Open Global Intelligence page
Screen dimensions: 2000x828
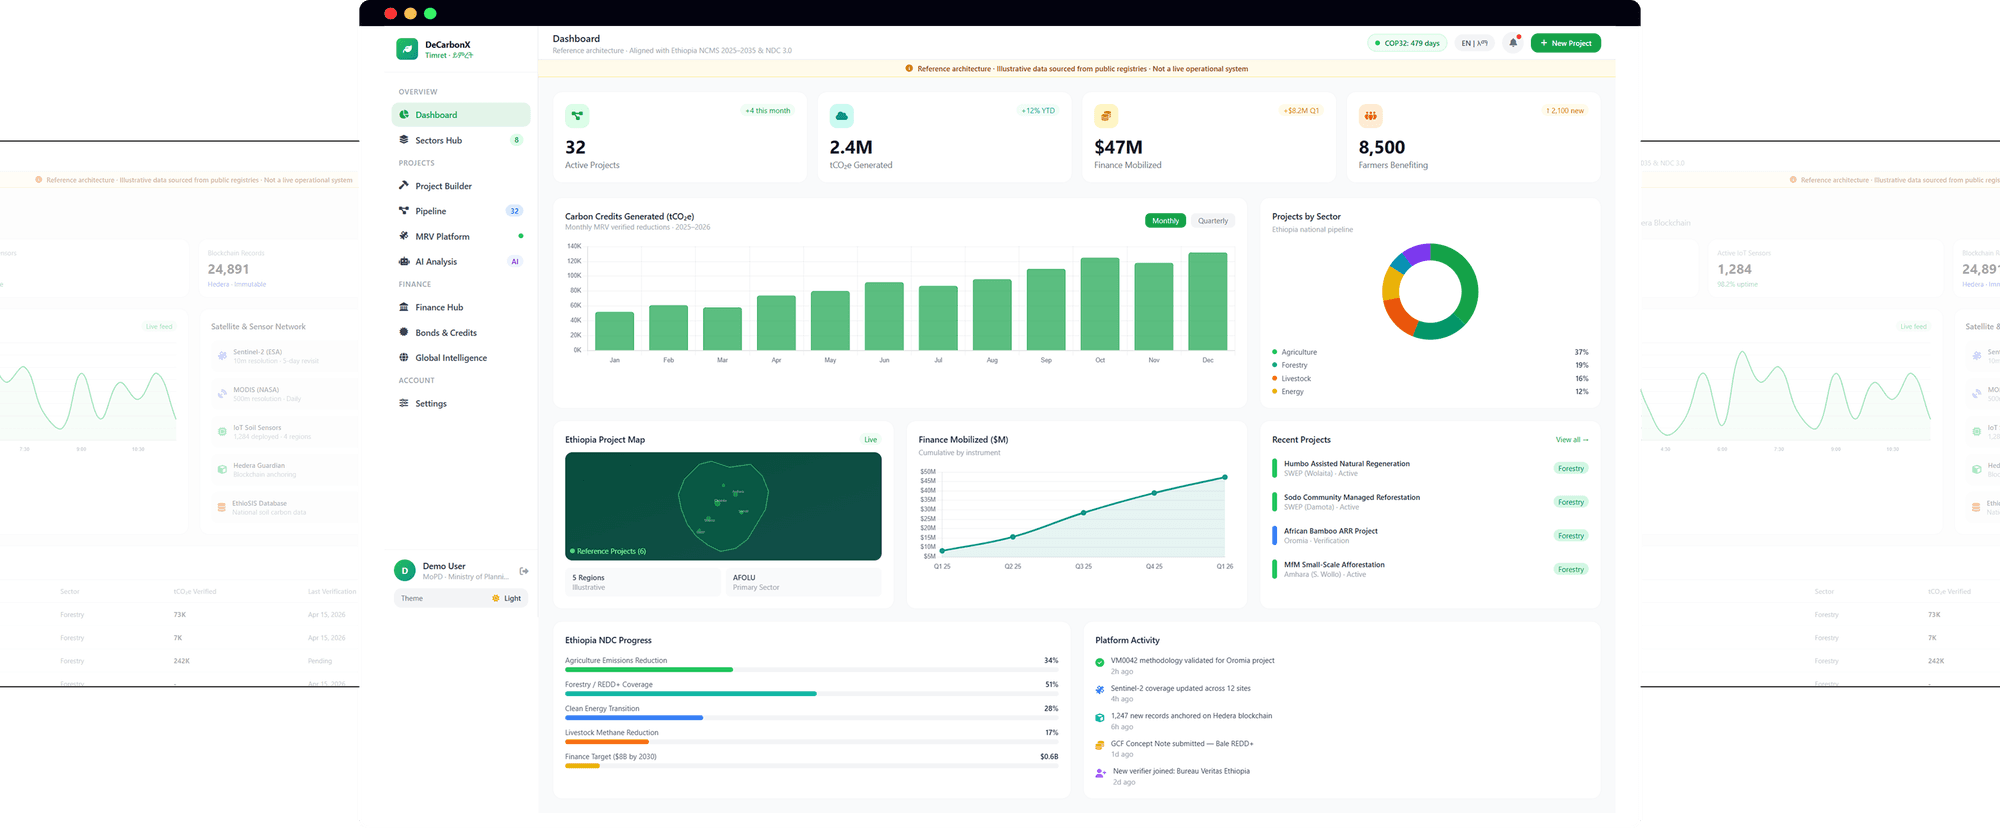(x=461, y=358)
